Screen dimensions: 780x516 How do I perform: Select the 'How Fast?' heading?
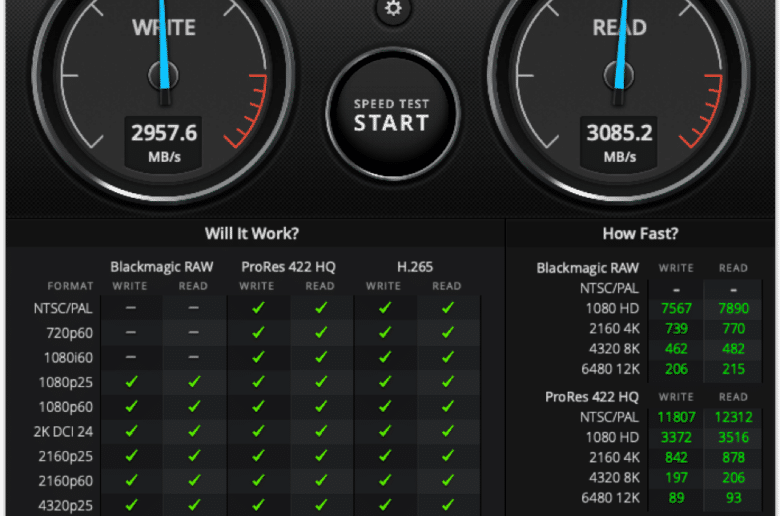[640, 233]
